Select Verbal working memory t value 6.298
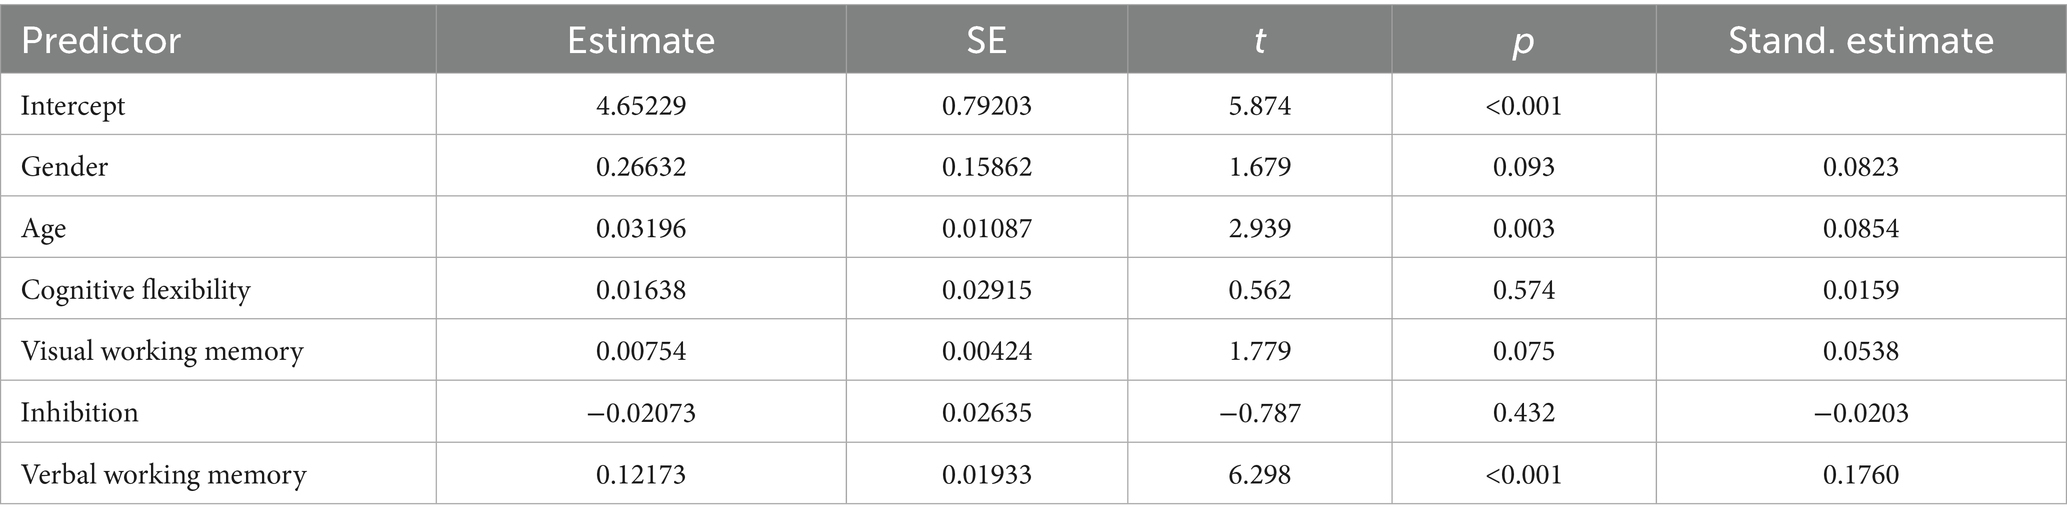The height and width of the screenshot is (522, 2067). point(1259,473)
